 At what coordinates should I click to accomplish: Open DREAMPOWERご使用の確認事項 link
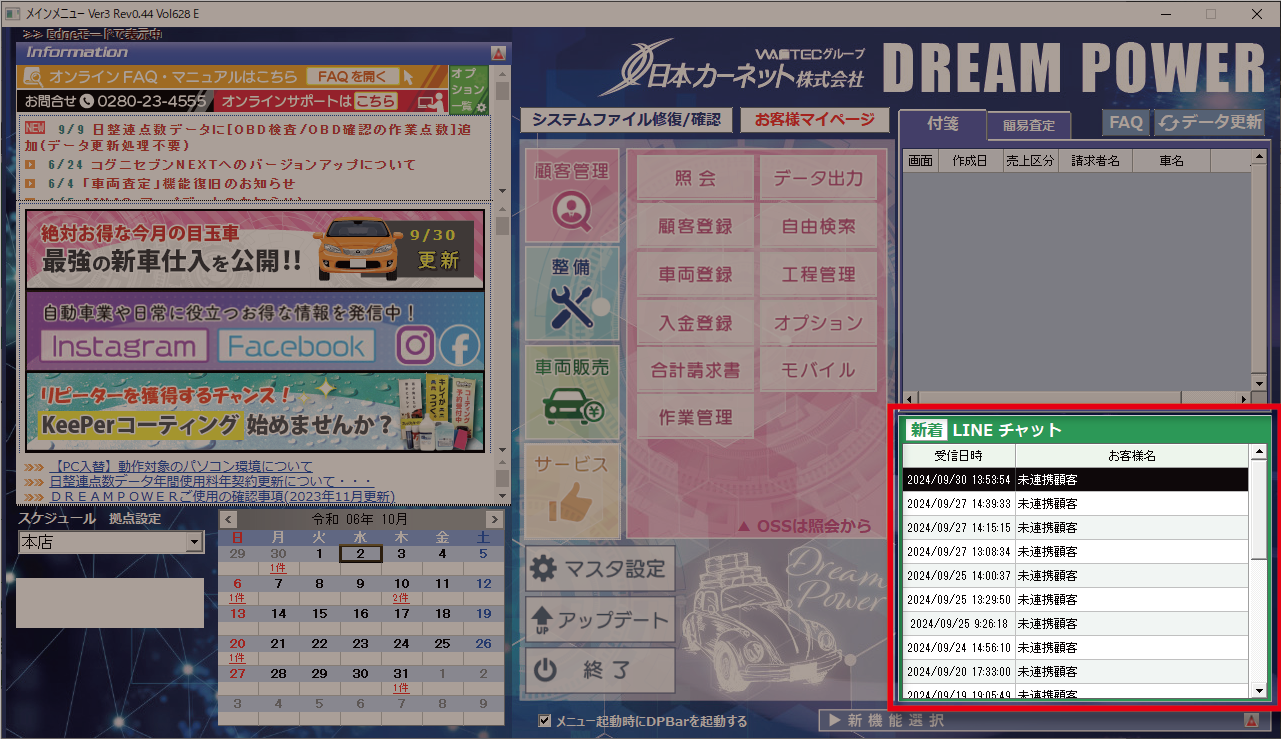(222, 496)
